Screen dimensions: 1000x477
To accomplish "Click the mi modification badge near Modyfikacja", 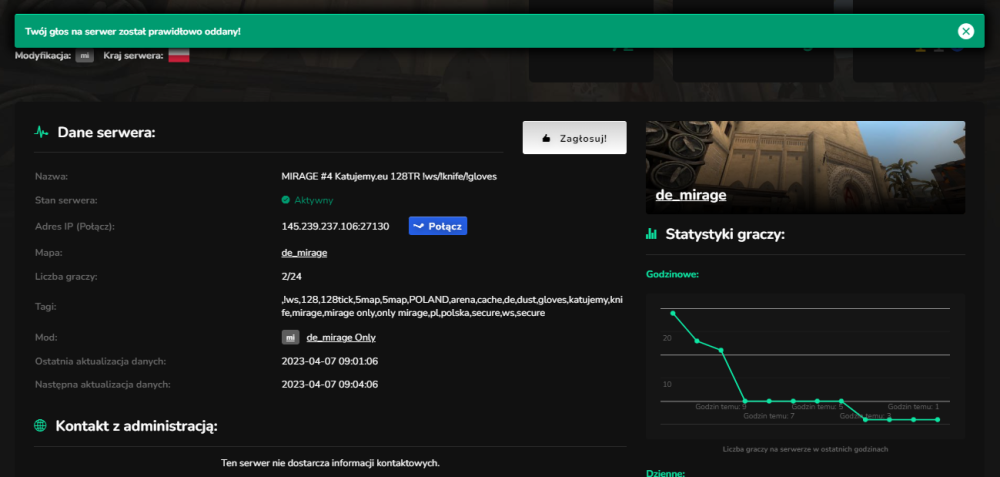I will (85, 55).
